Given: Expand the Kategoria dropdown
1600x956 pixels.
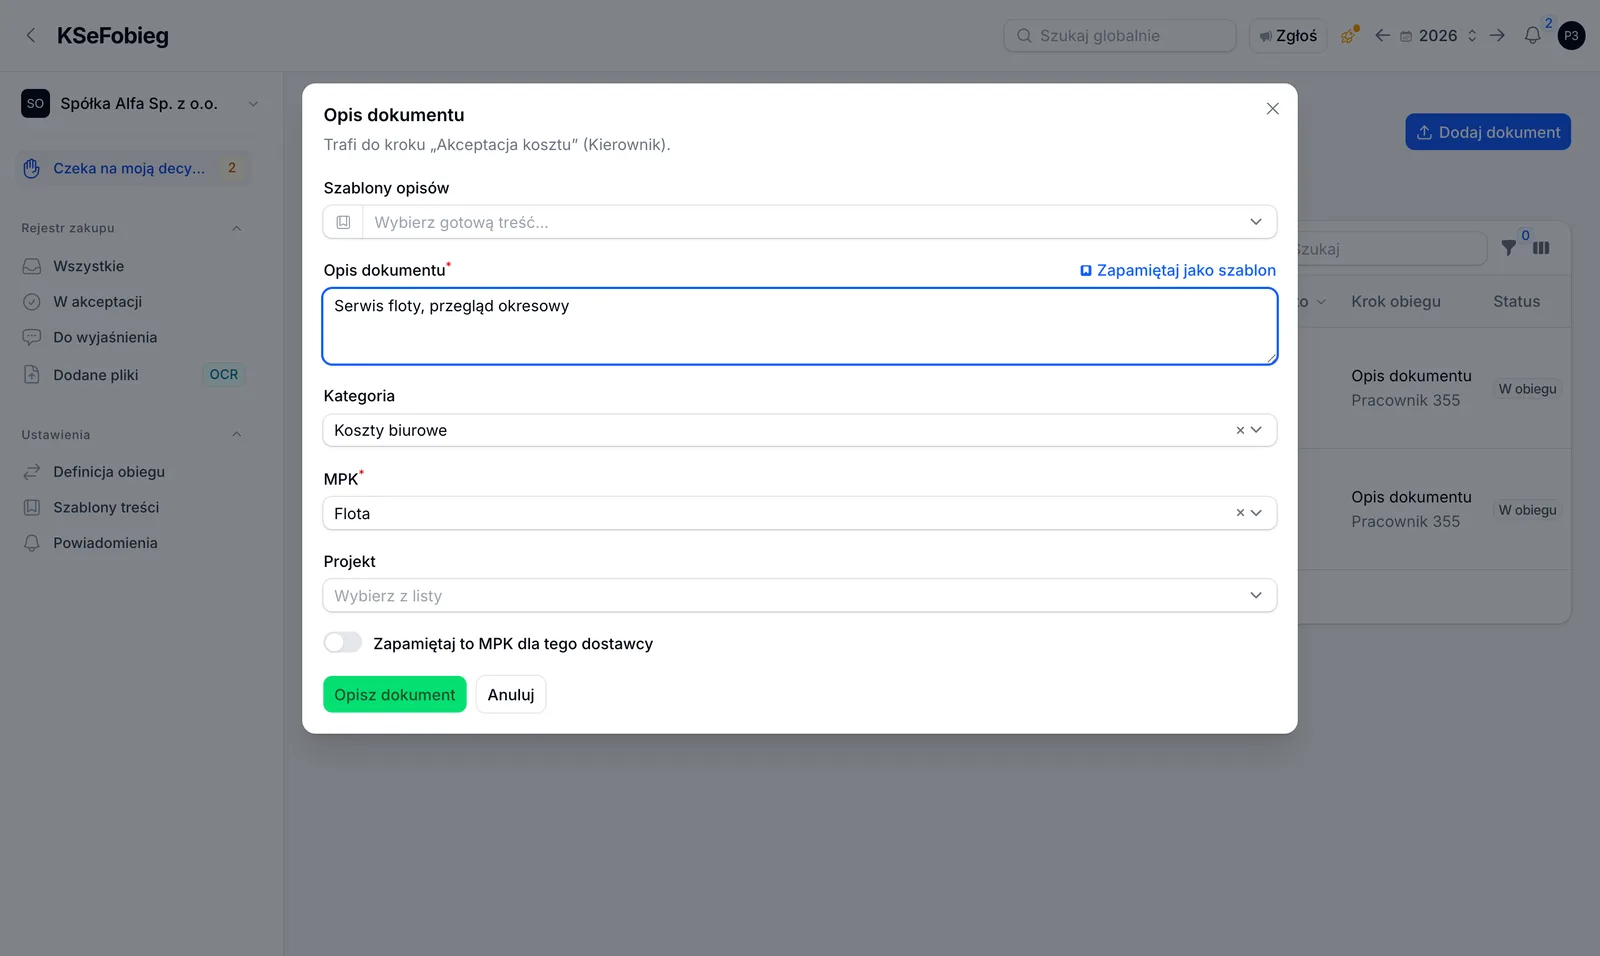Looking at the screenshot, I should (x=1257, y=430).
